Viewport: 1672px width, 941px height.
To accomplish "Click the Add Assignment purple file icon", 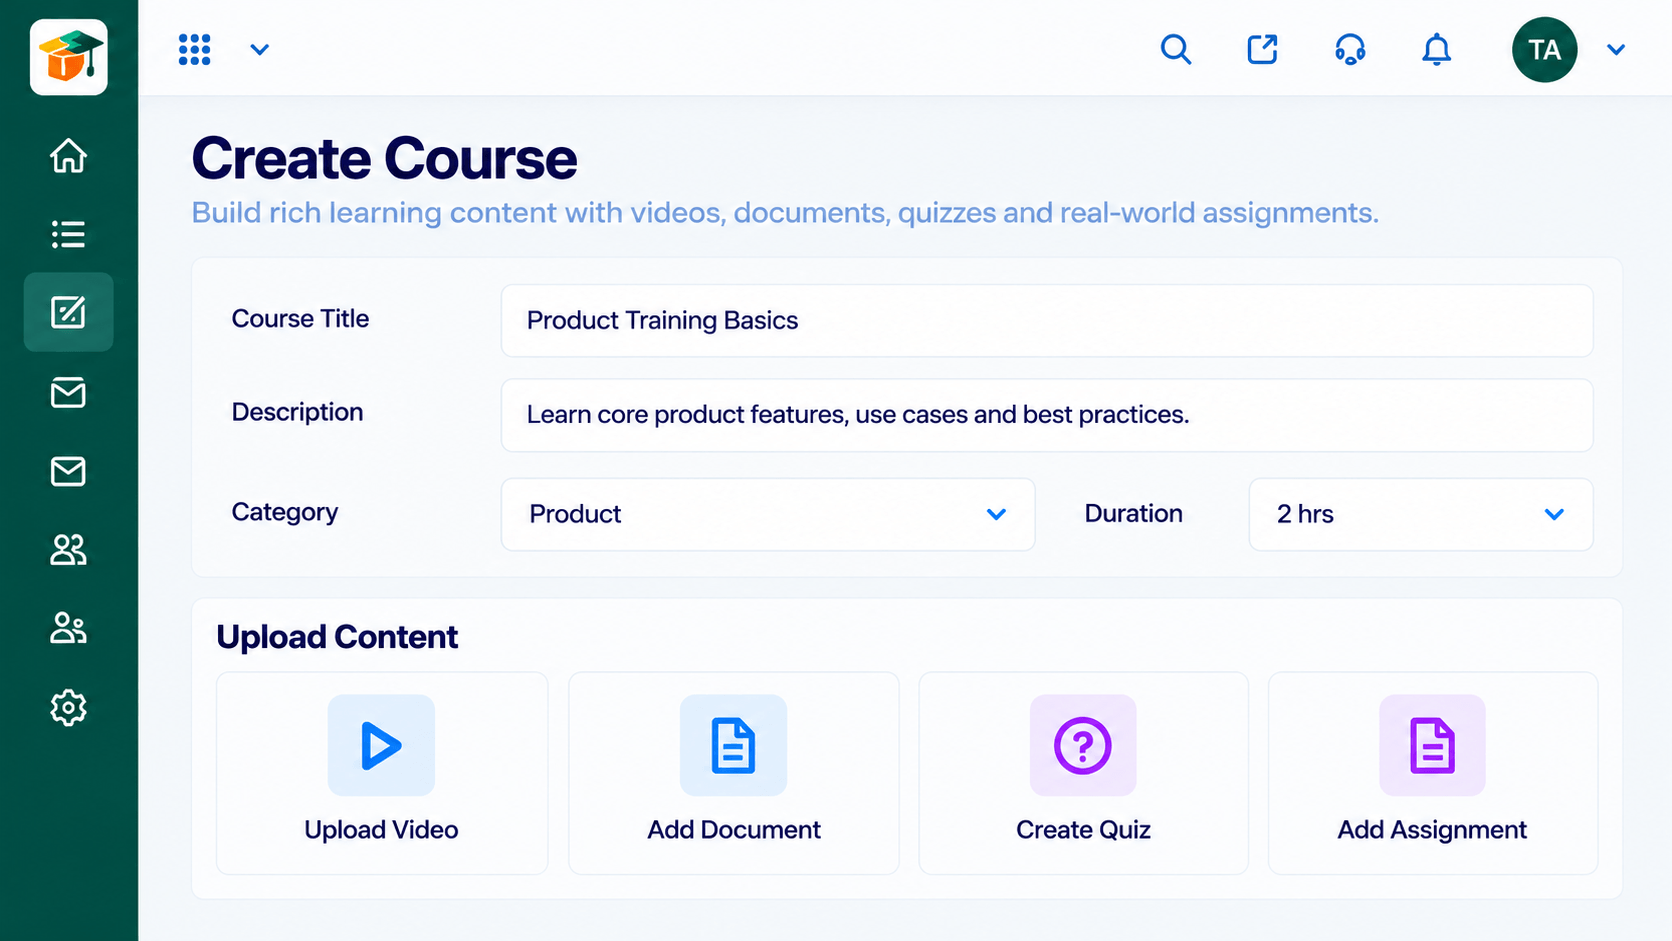I will (x=1432, y=745).
